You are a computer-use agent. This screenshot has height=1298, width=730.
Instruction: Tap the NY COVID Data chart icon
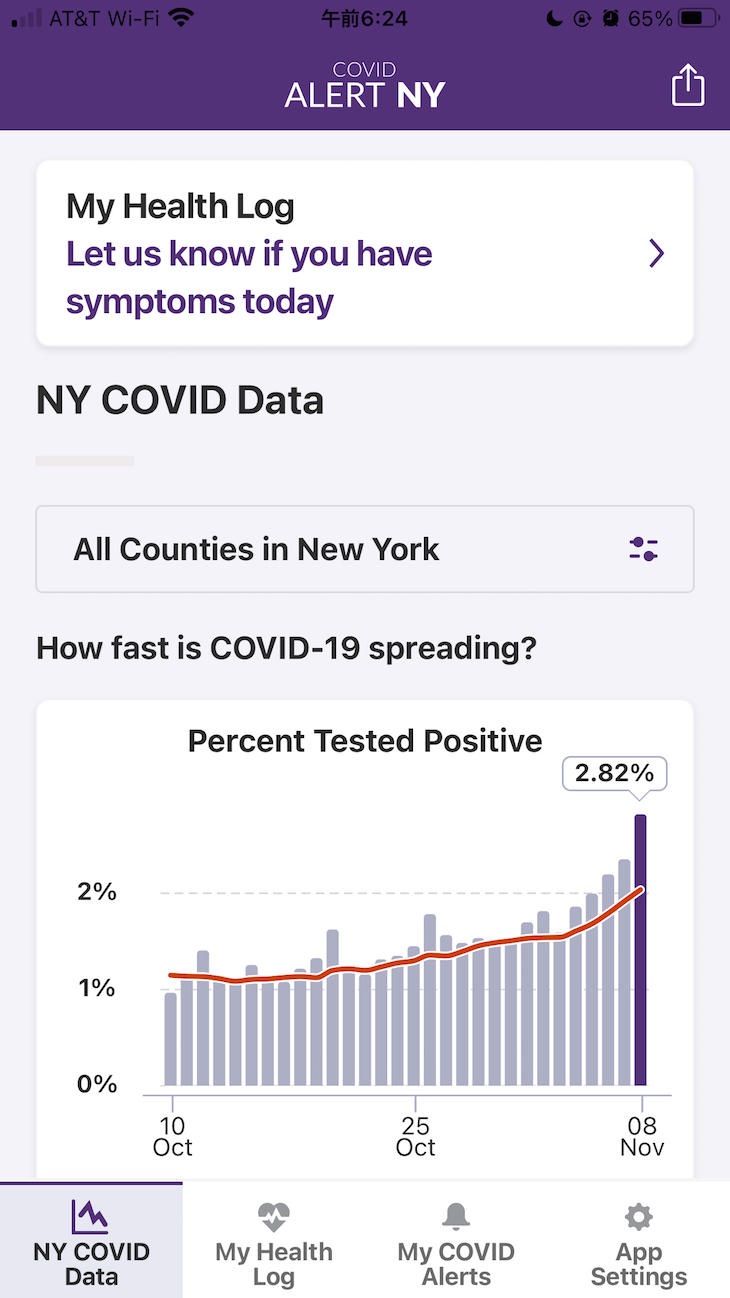pos(90,1216)
